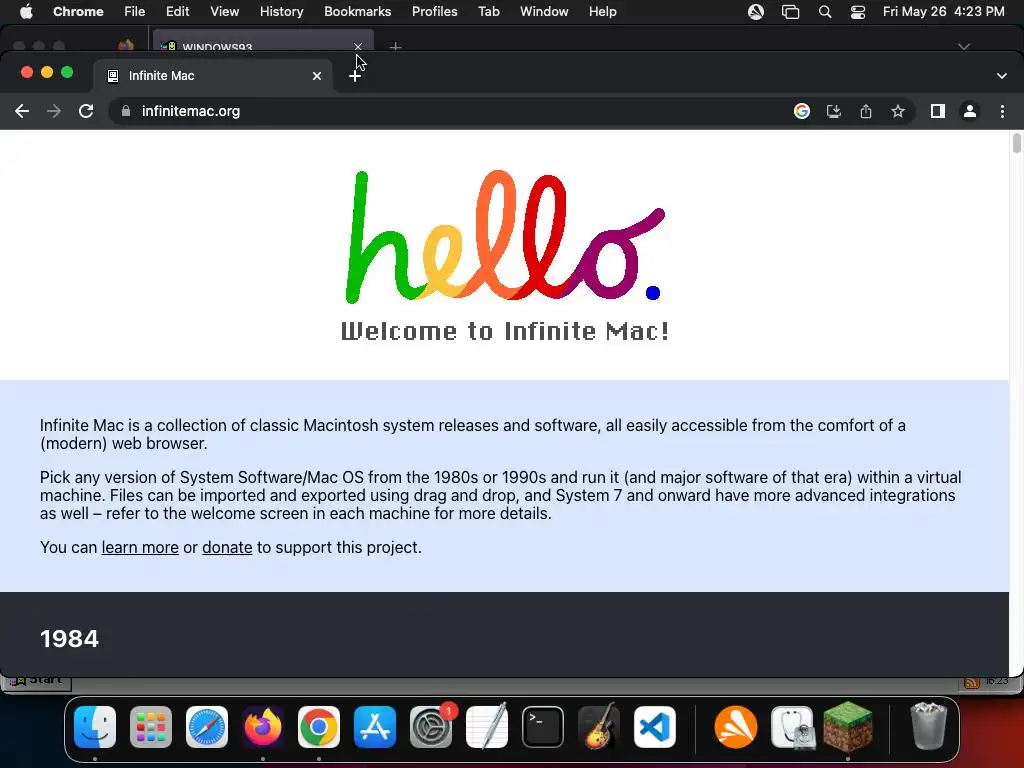Open the Bookmarks menu

point(357,12)
